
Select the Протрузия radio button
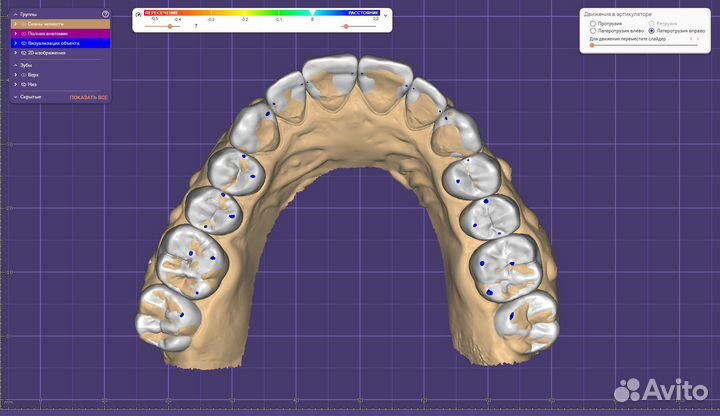pos(593,23)
